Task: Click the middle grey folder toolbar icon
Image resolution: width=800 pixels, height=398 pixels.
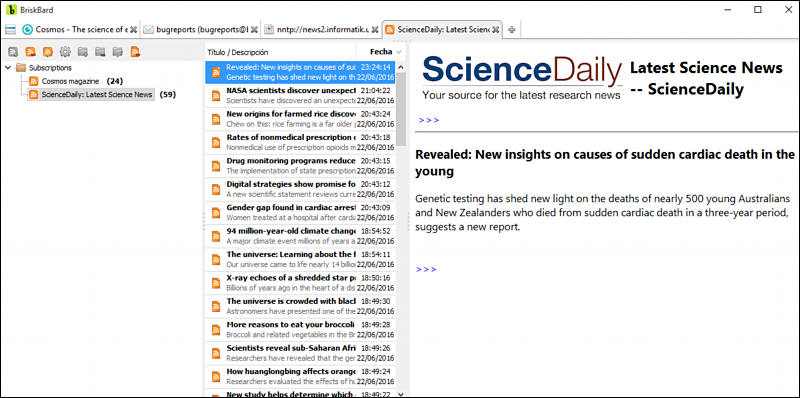Action: (x=101, y=52)
